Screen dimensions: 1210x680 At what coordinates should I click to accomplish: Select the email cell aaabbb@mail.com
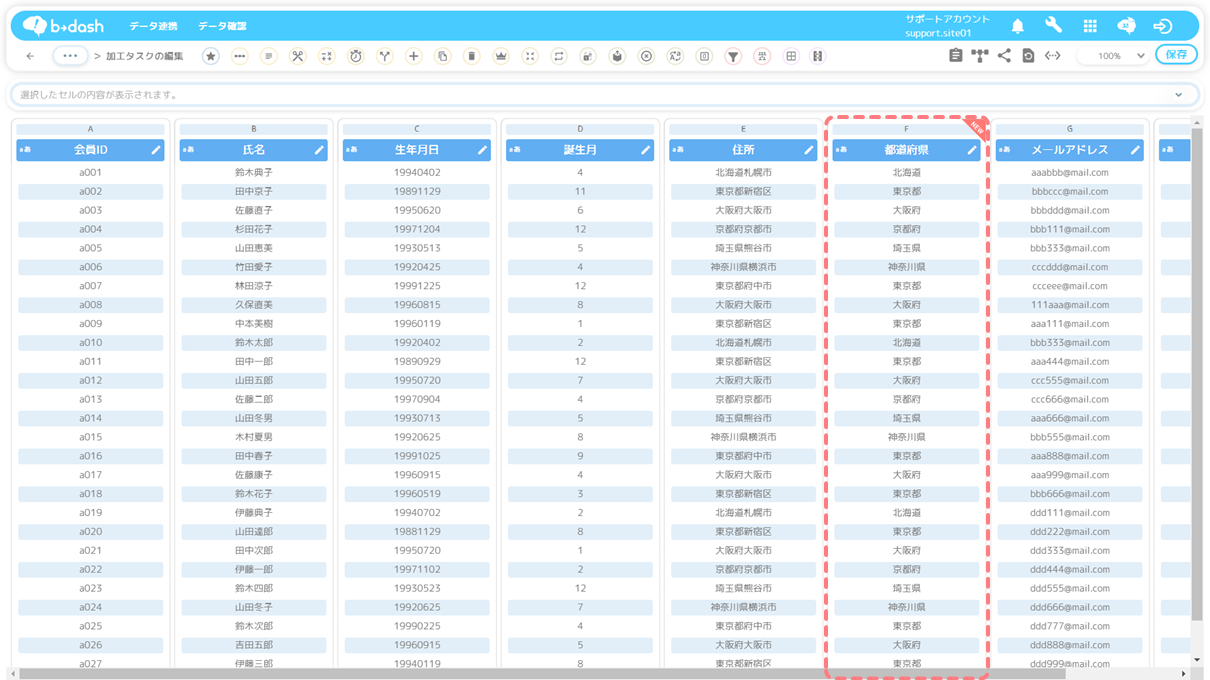(x=1070, y=173)
